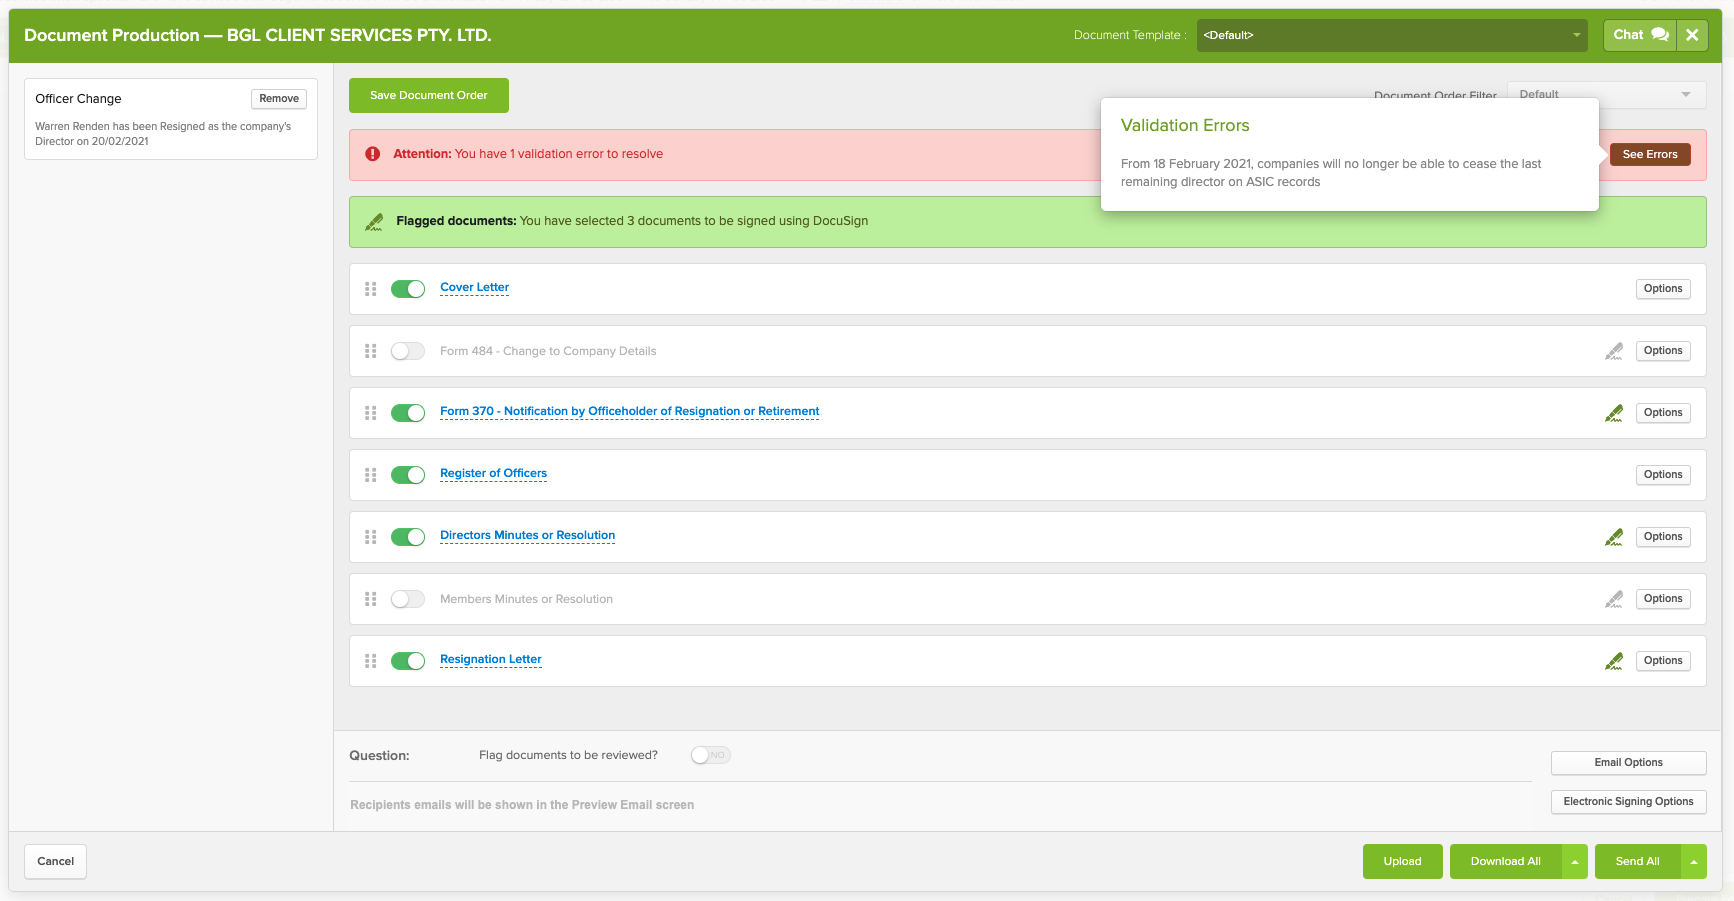Disable the Cover Letter toggle
This screenshot has width=1734, height=901.
pyautogui.click(x=408, y=289)
